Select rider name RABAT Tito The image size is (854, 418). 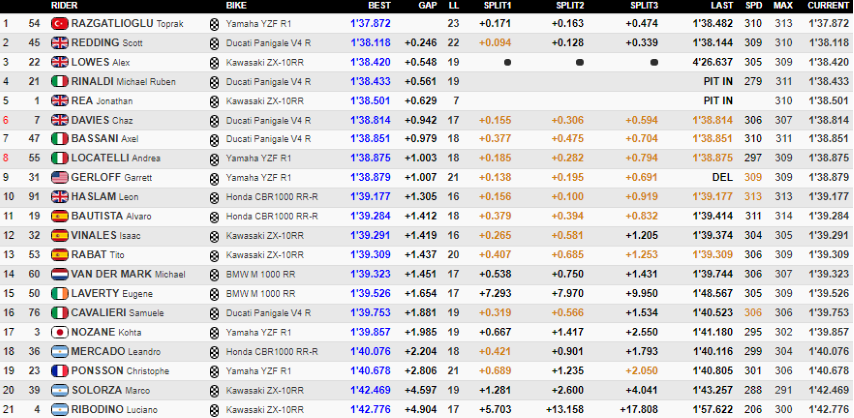(98, 255)
